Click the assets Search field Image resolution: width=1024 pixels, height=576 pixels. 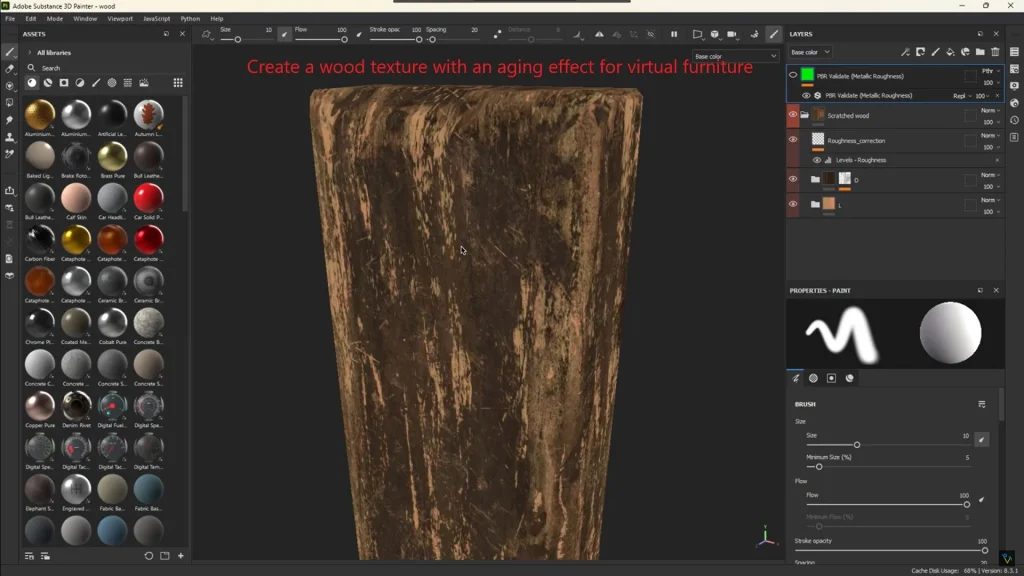point(108,68)
